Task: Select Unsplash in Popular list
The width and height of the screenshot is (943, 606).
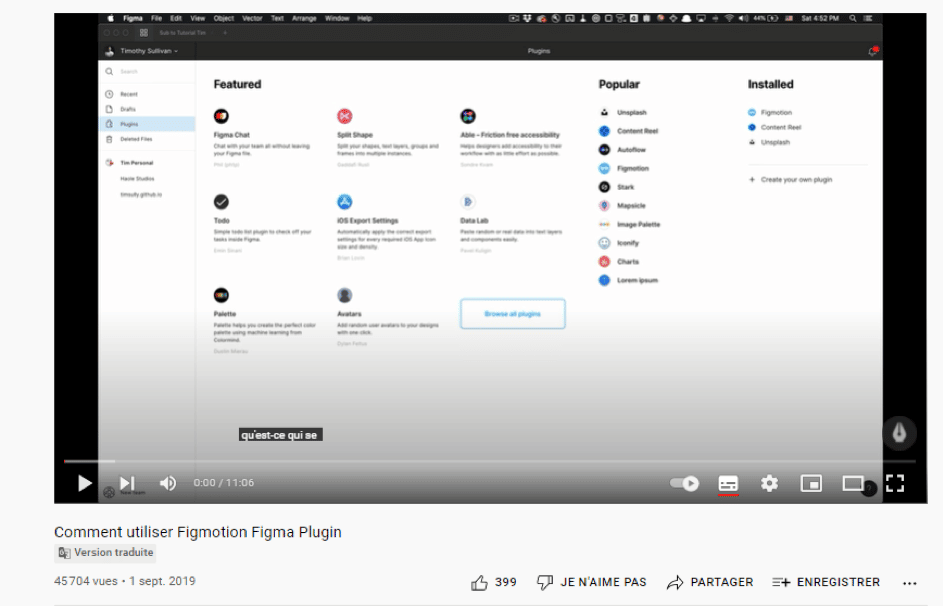Action: 623,112
